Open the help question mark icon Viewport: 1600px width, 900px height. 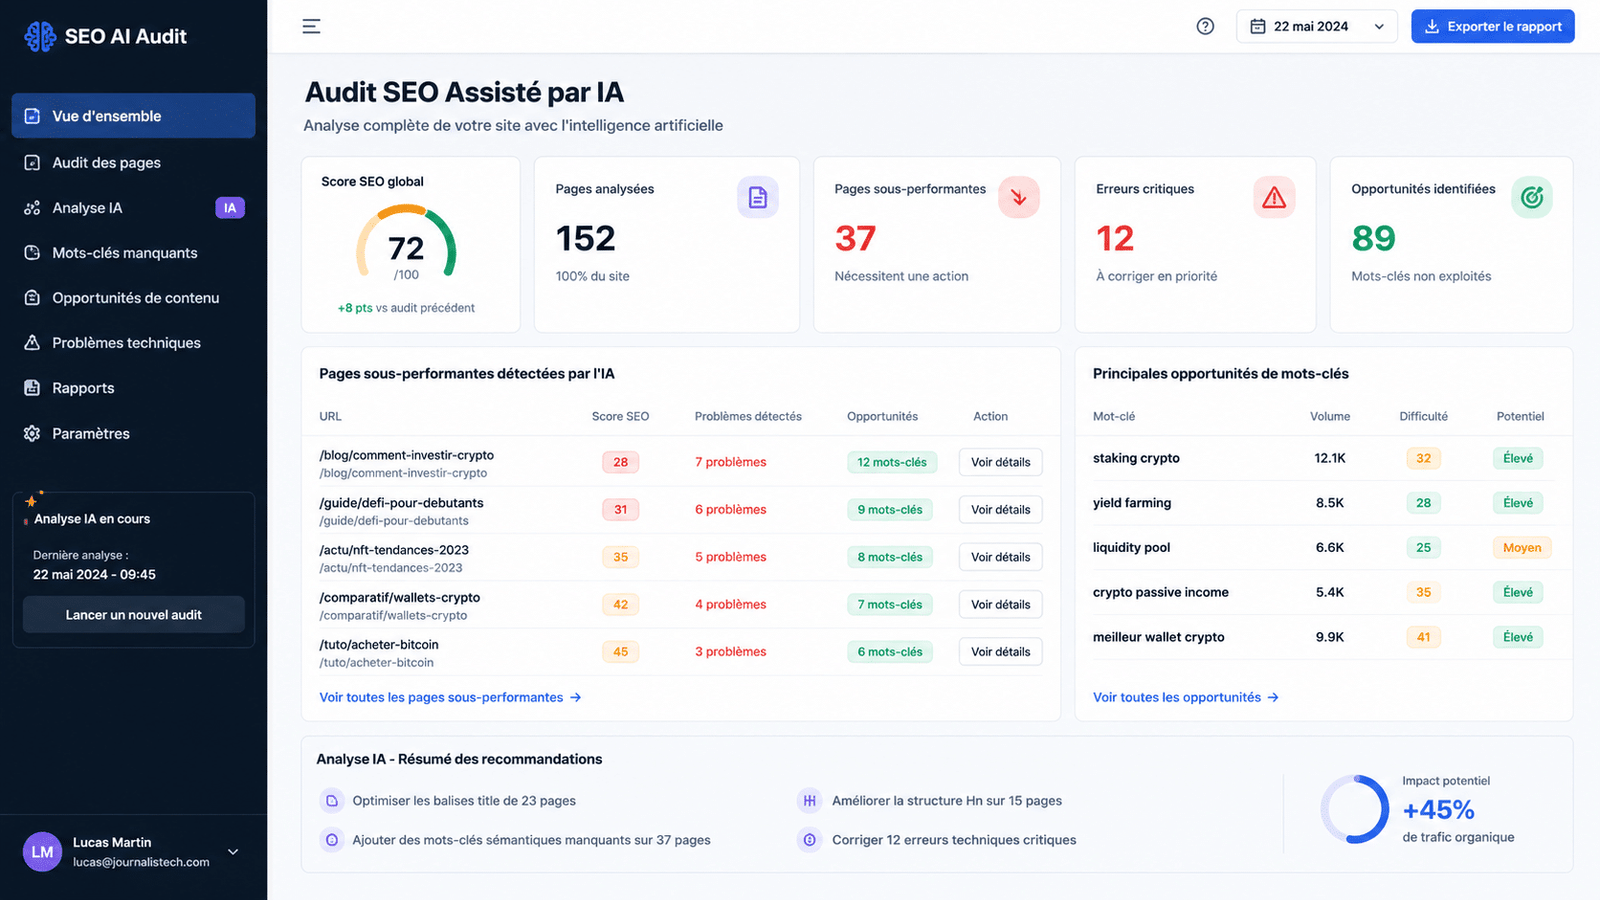(1205, 26)
